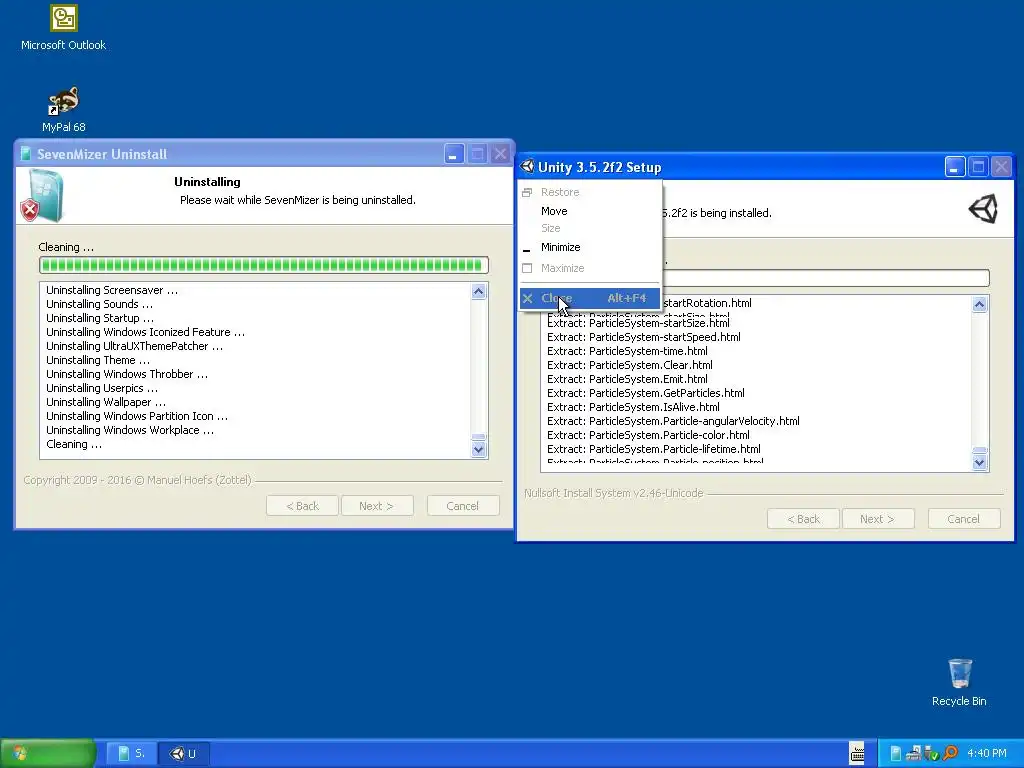Open the Recycle Bin on desktop
Screen dimensions: 1024x768
coord(959,682)
